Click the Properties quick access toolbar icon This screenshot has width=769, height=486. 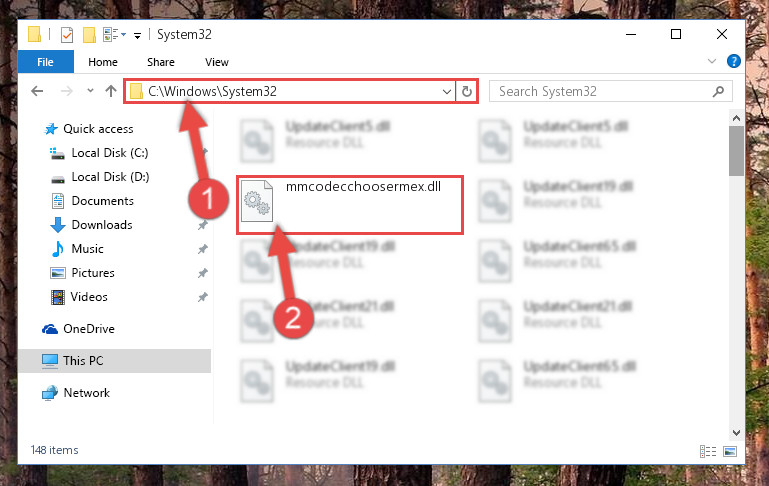(x=67, y=35)
